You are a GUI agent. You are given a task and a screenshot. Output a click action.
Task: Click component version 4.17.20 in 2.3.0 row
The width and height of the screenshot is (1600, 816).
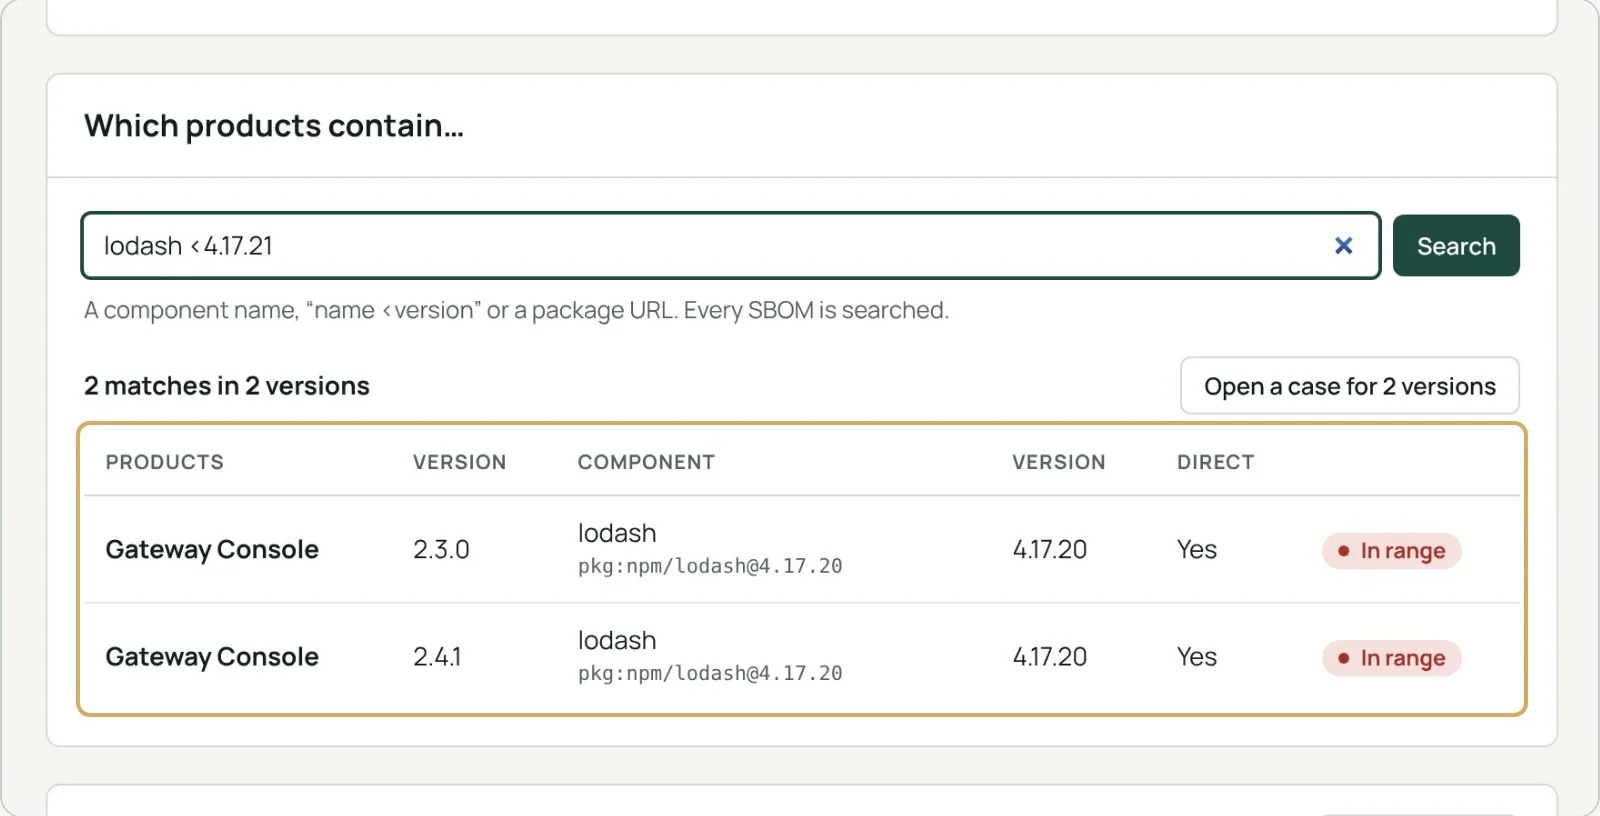[1049, 550]
